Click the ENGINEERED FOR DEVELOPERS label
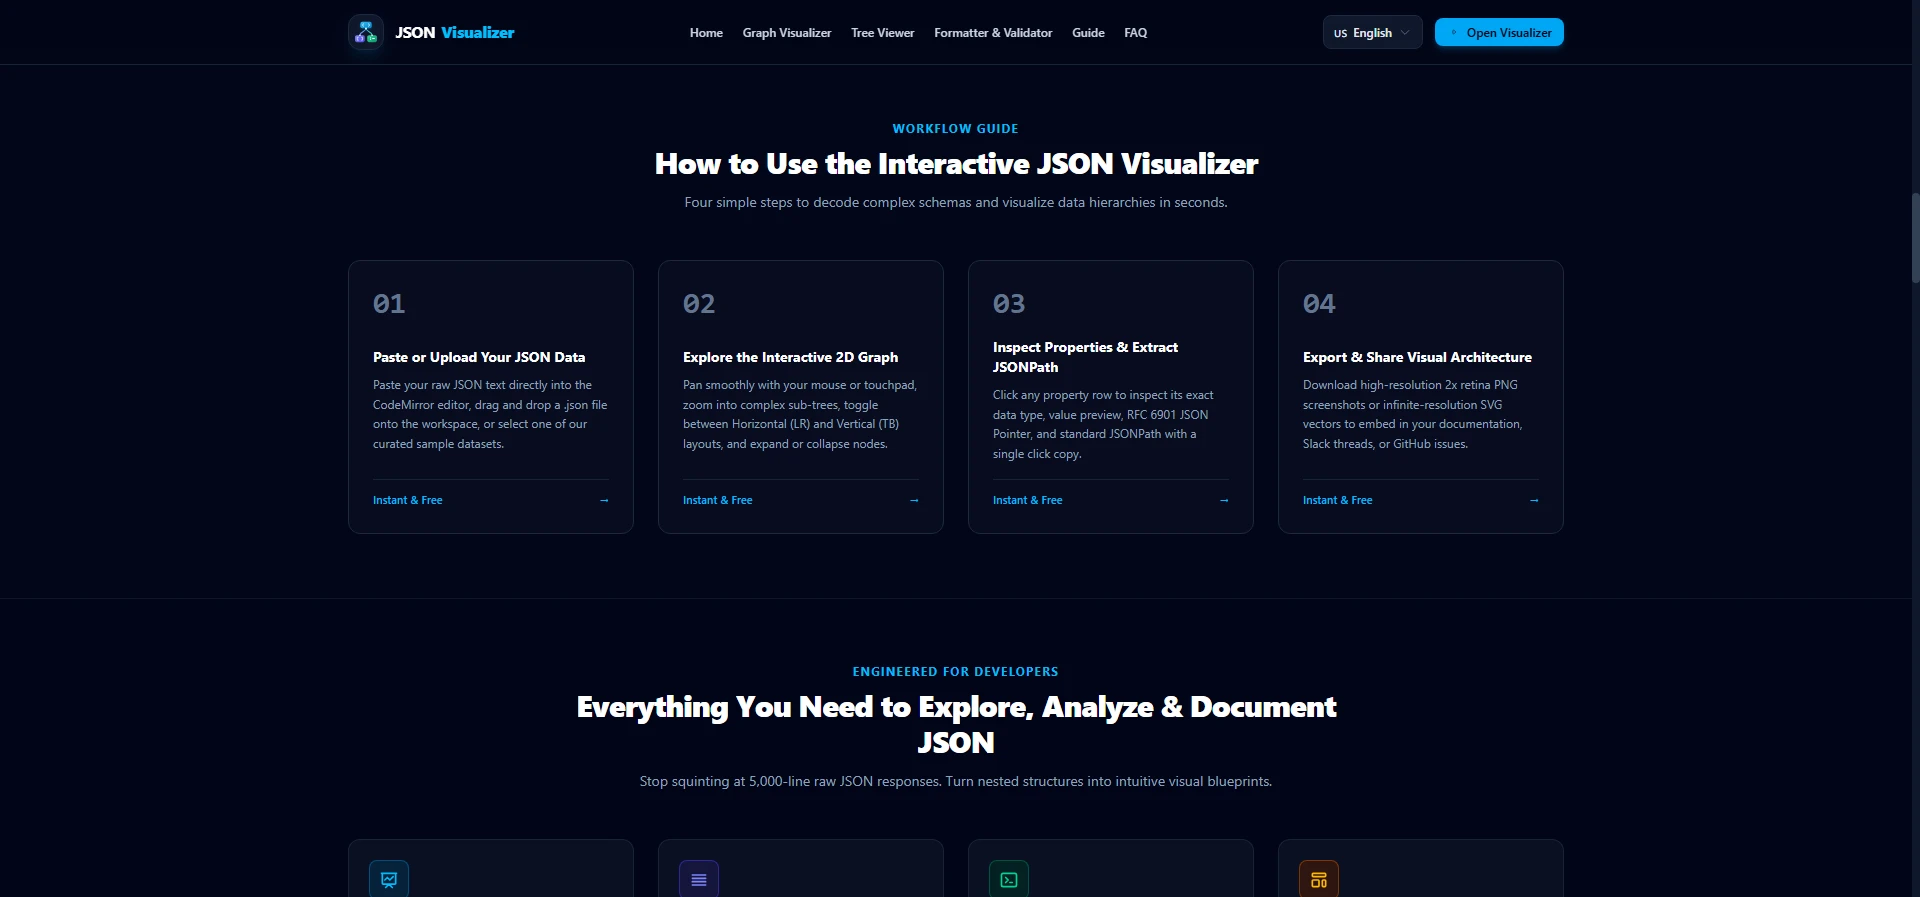The height and width of the screenshot is (897, 1920). 955,672
